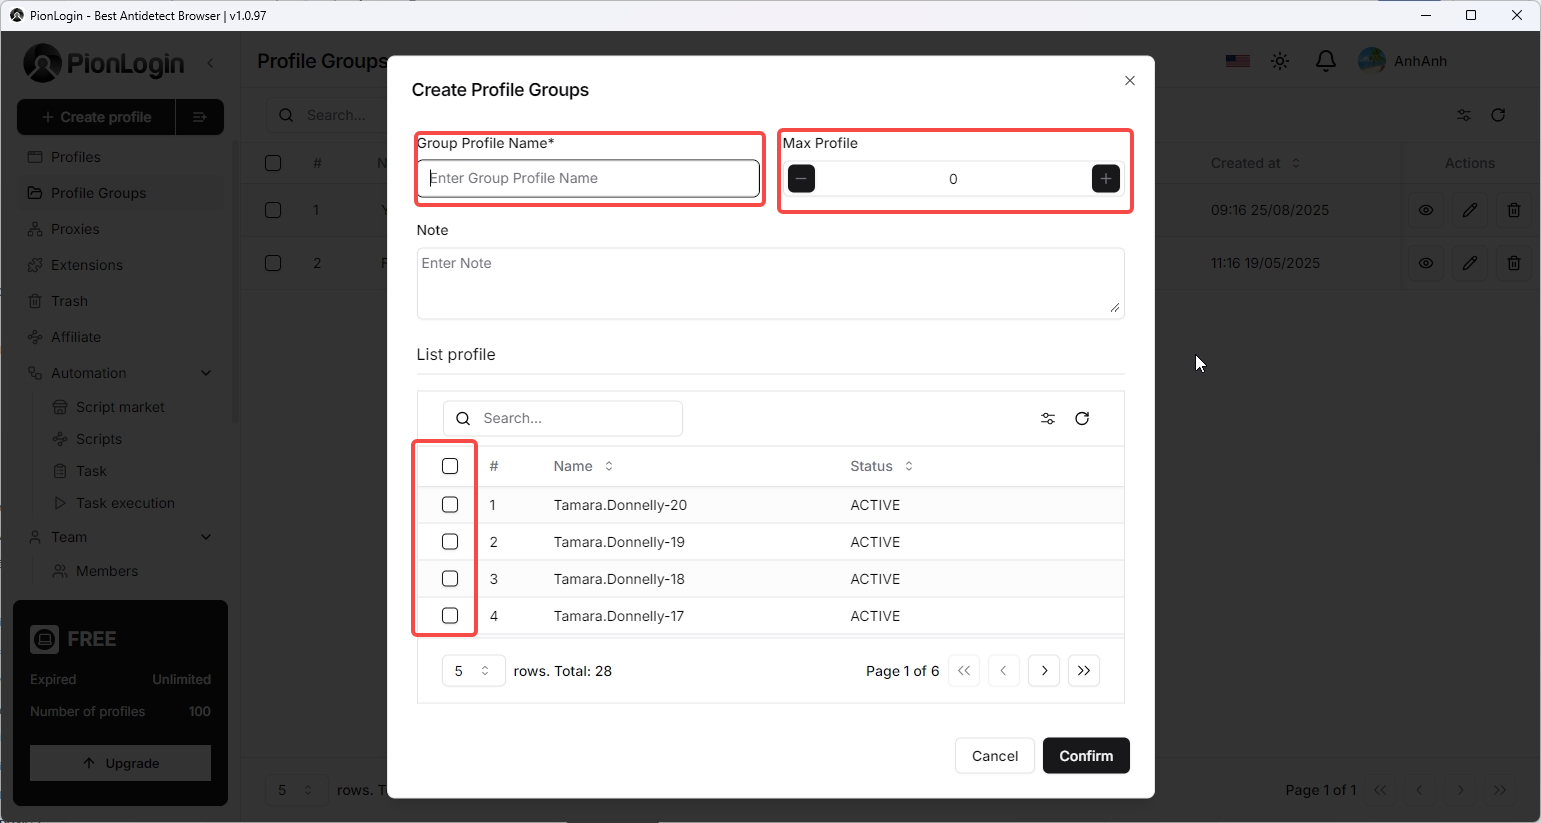Image resolution: width=1541 pixels, height=823 pixels.
Task: Click the US flag language icon
Action: pyautogui.click(x=1237, y=61)
